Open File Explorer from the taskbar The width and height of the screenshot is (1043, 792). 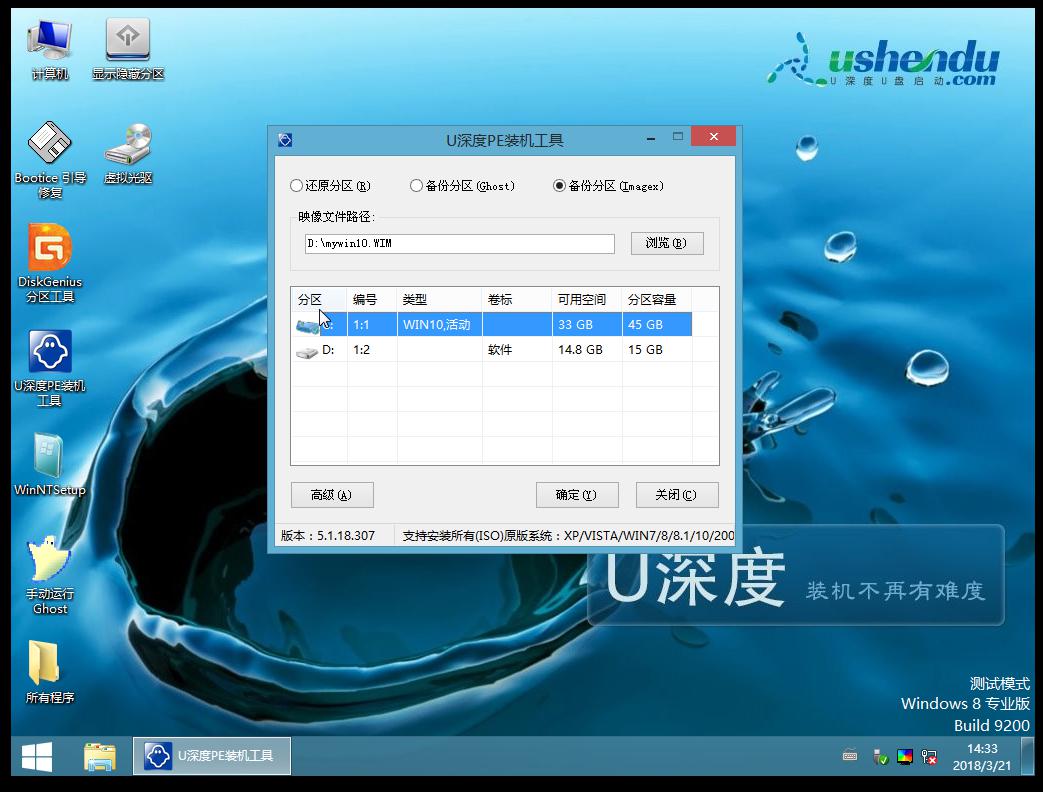click(x=100, y=757)
